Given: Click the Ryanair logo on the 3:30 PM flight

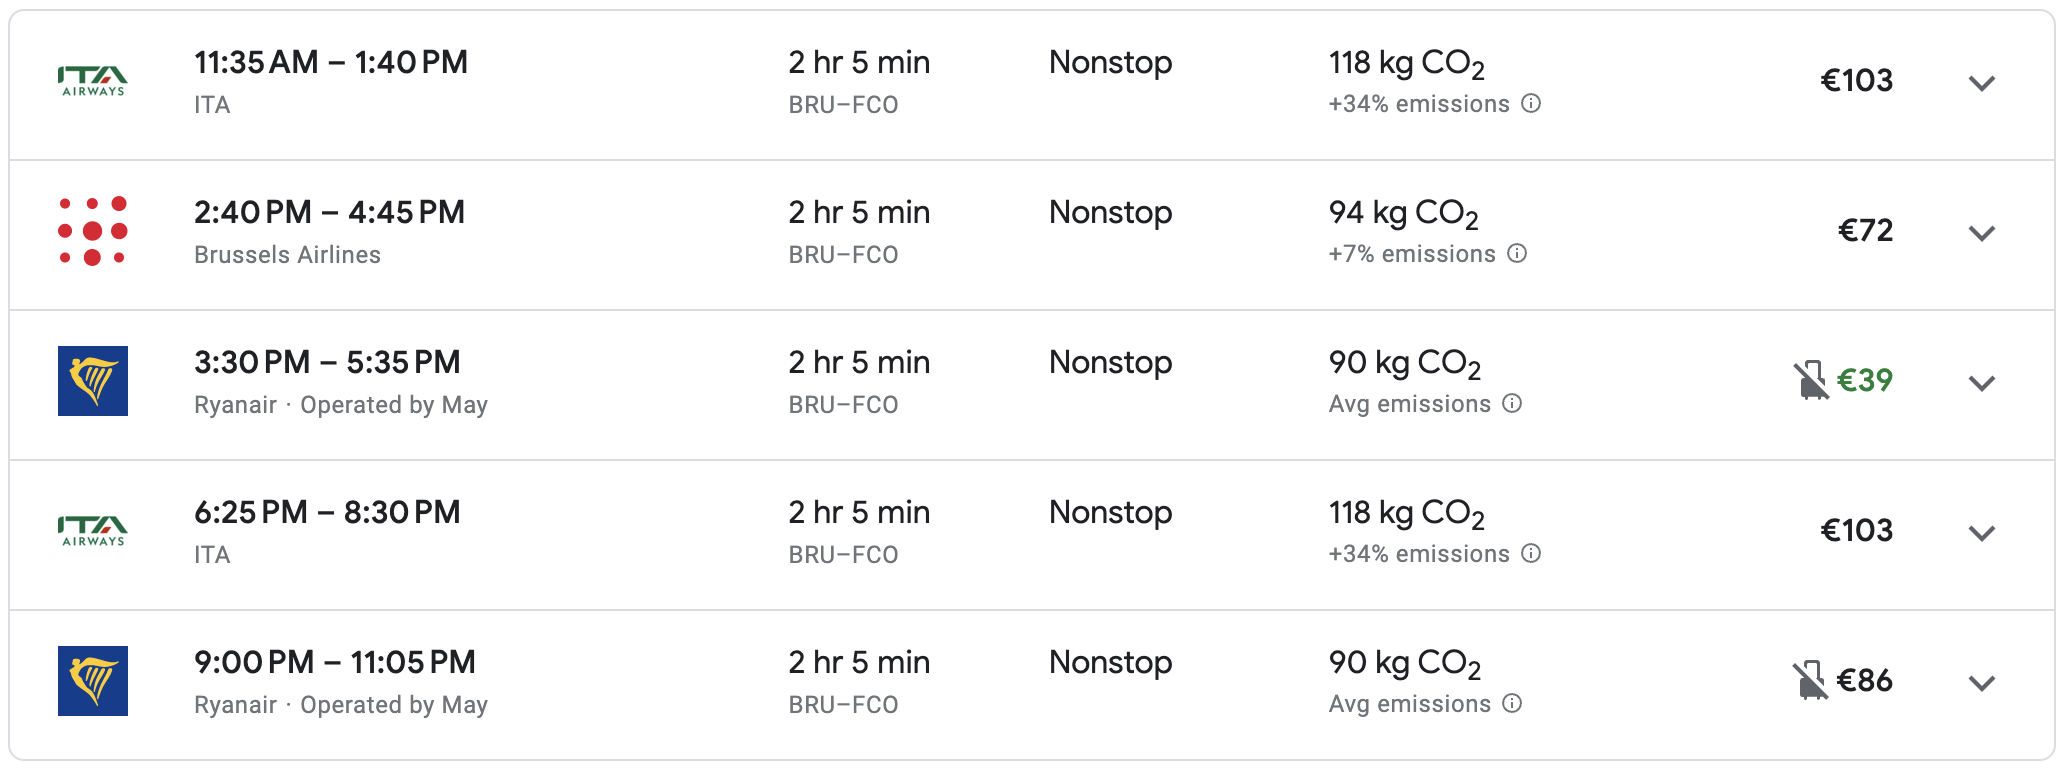Looking at the screenshot, I should click(x=93, y=381).
